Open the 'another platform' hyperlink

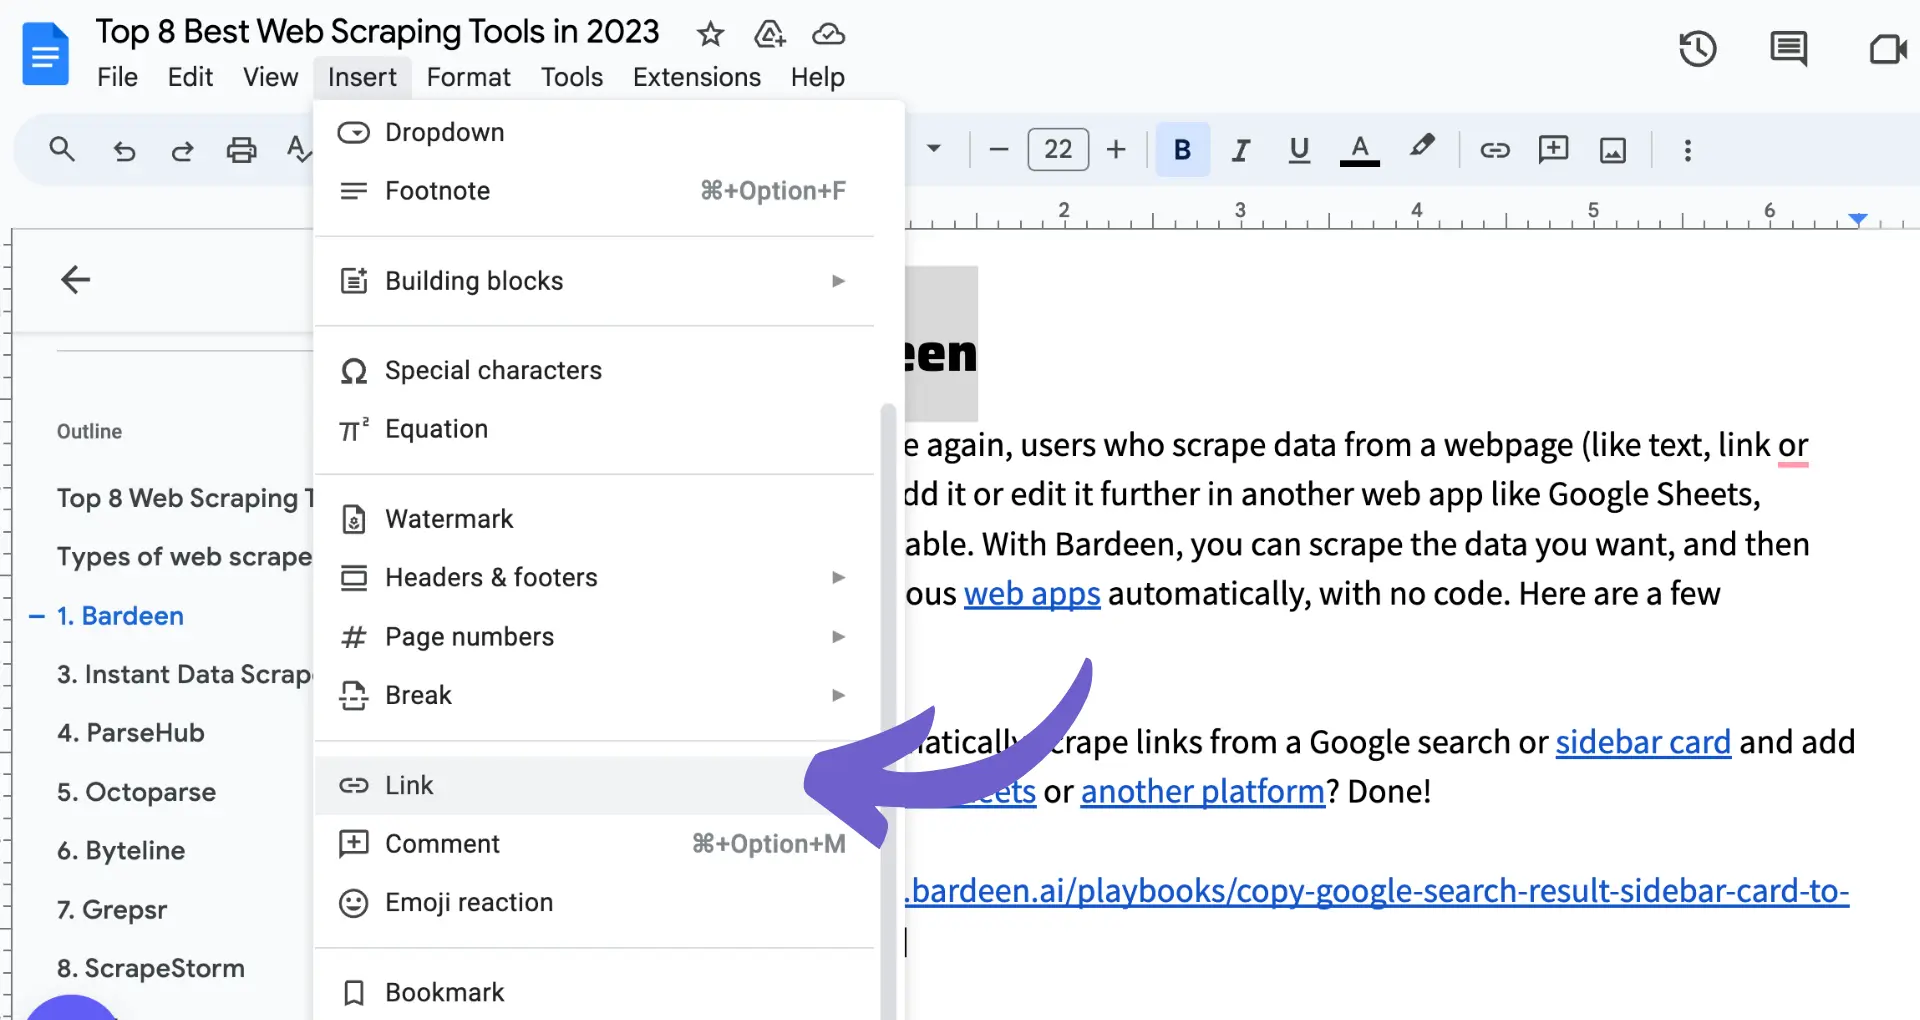(x=1203, y=792)
